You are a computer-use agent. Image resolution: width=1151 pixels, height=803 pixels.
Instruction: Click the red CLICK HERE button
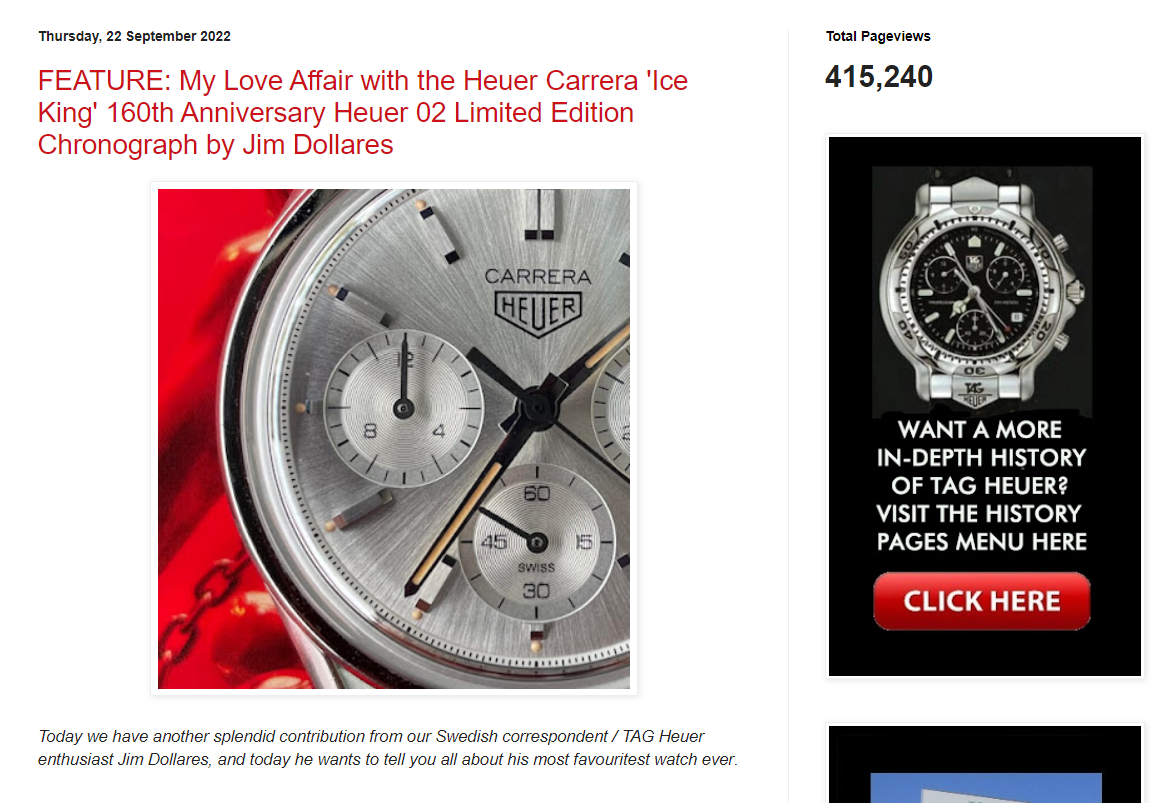click(x=981, y=601)
